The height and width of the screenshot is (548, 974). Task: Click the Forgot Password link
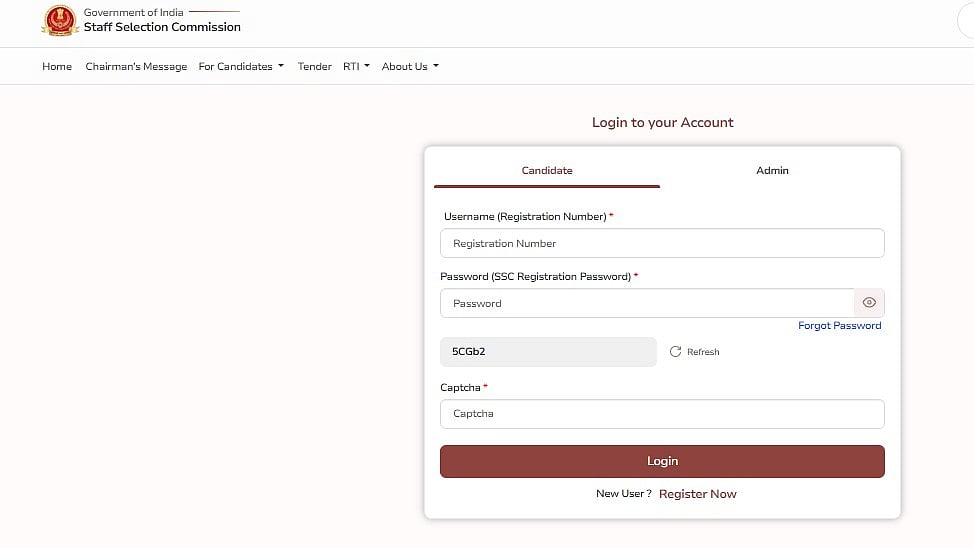point(839,326)
